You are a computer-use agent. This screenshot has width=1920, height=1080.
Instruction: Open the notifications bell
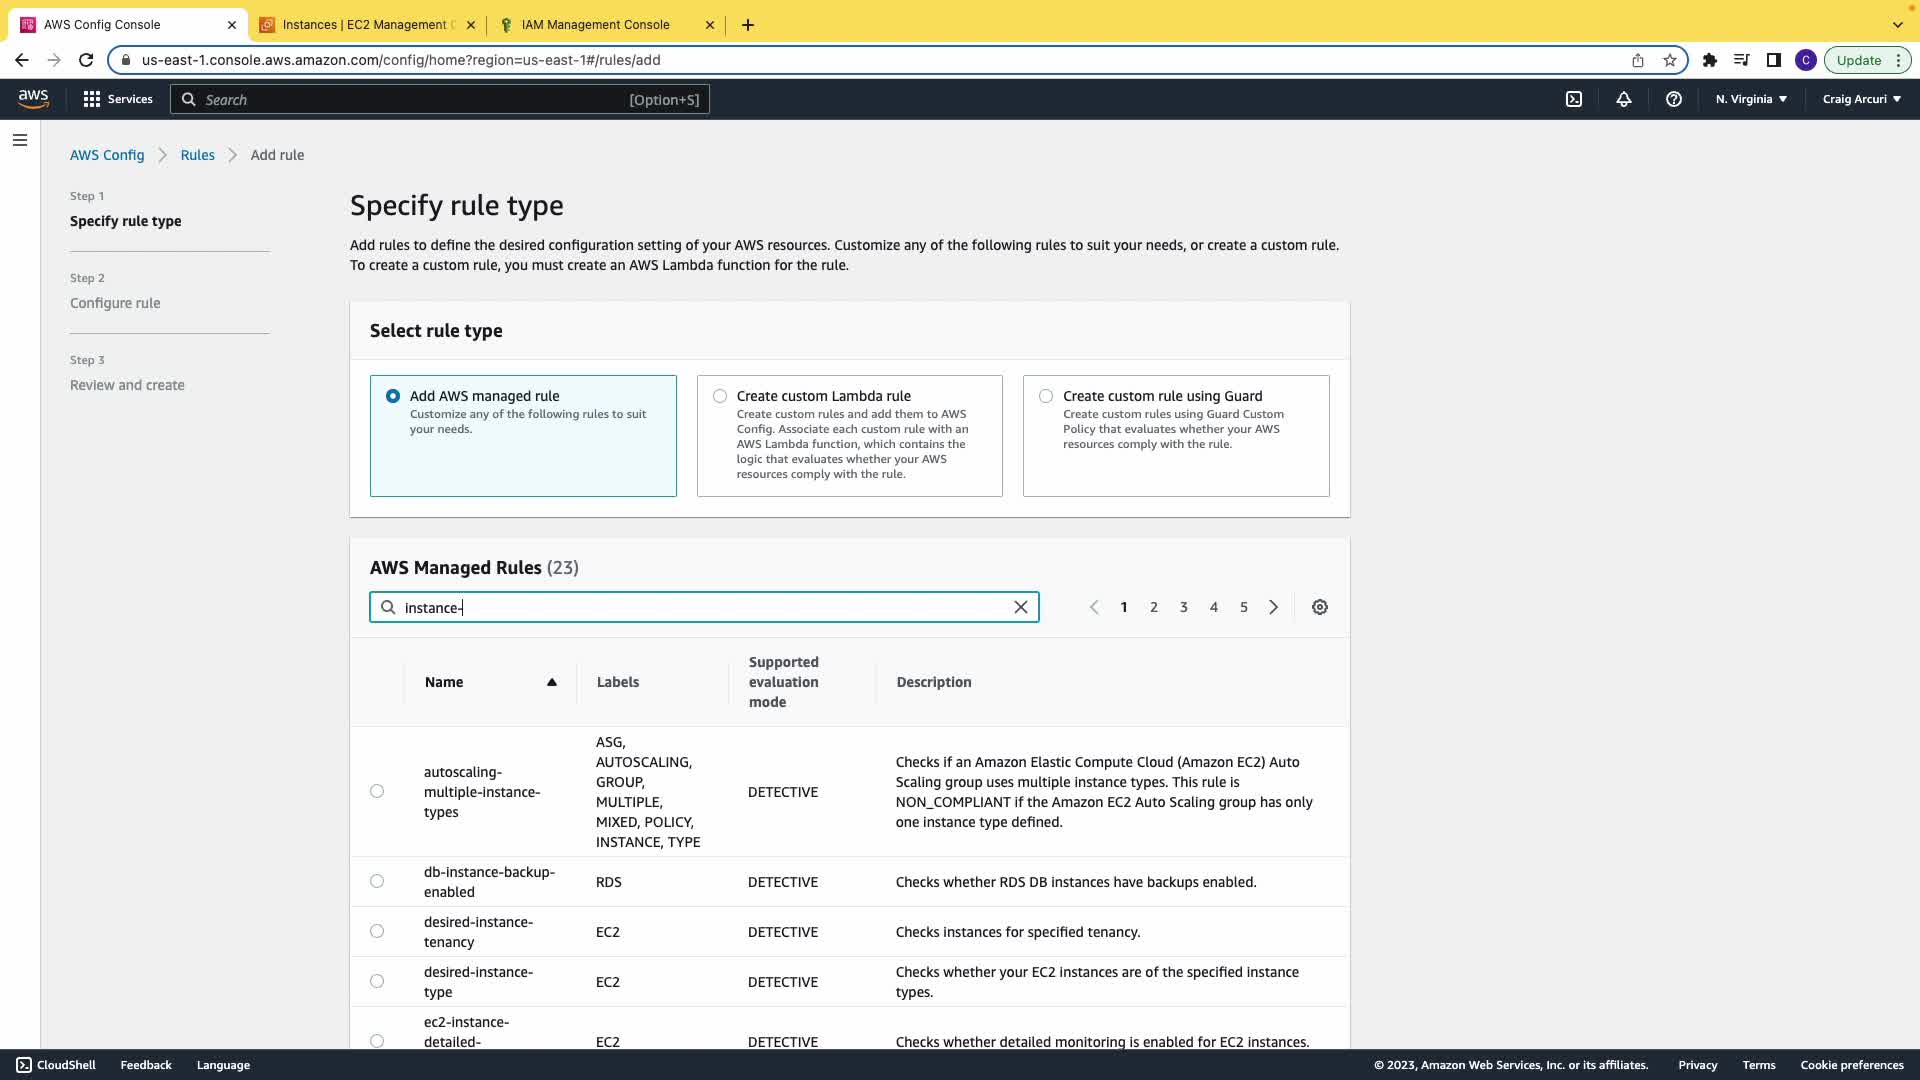click(1623, 99)
